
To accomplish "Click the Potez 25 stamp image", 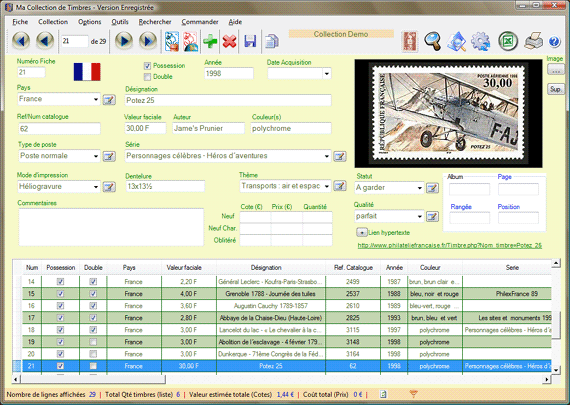I will [x=448, y=113].
